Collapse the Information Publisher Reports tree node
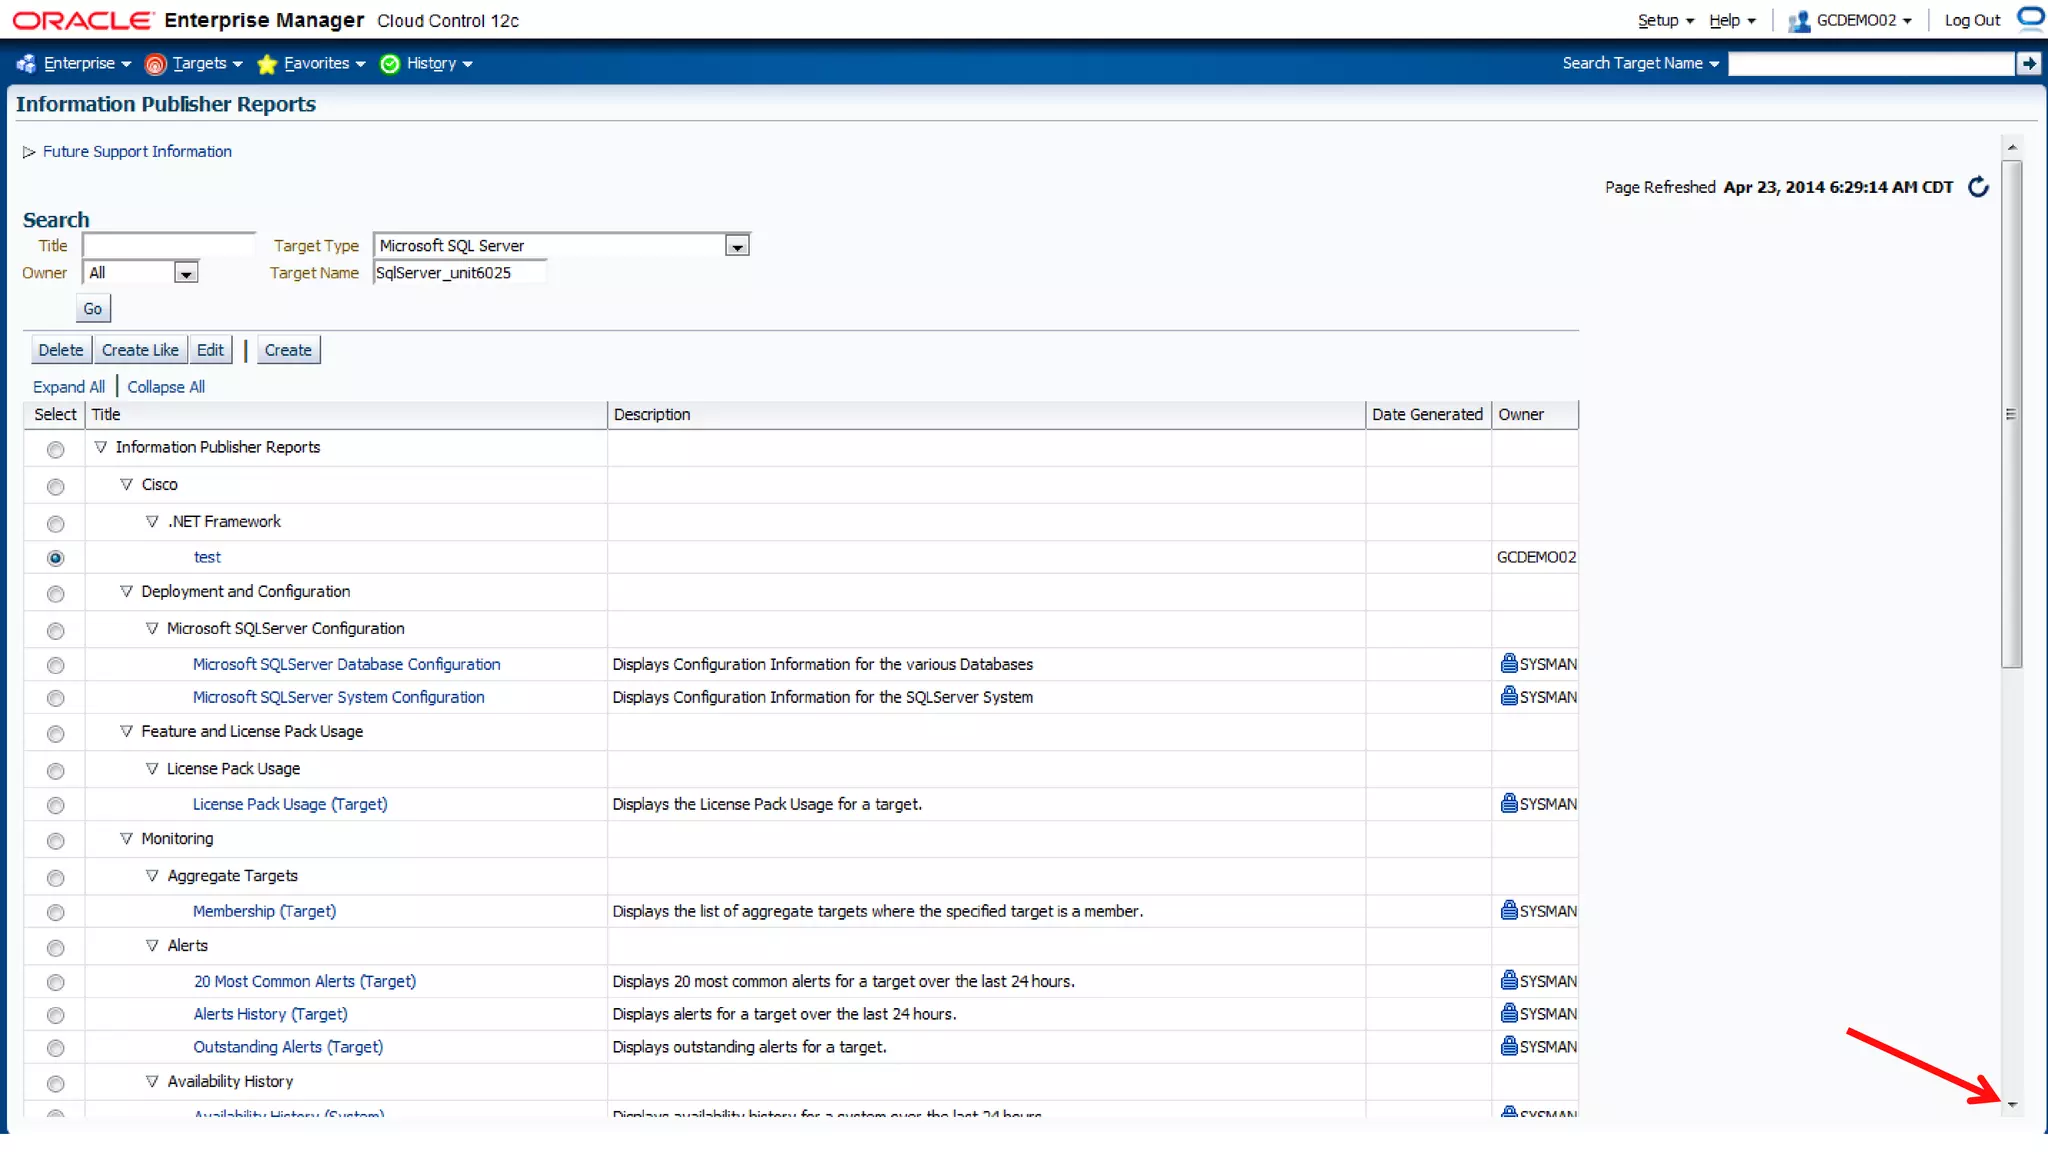Viewport: 2048px width, 1152px height. point(100,447)
